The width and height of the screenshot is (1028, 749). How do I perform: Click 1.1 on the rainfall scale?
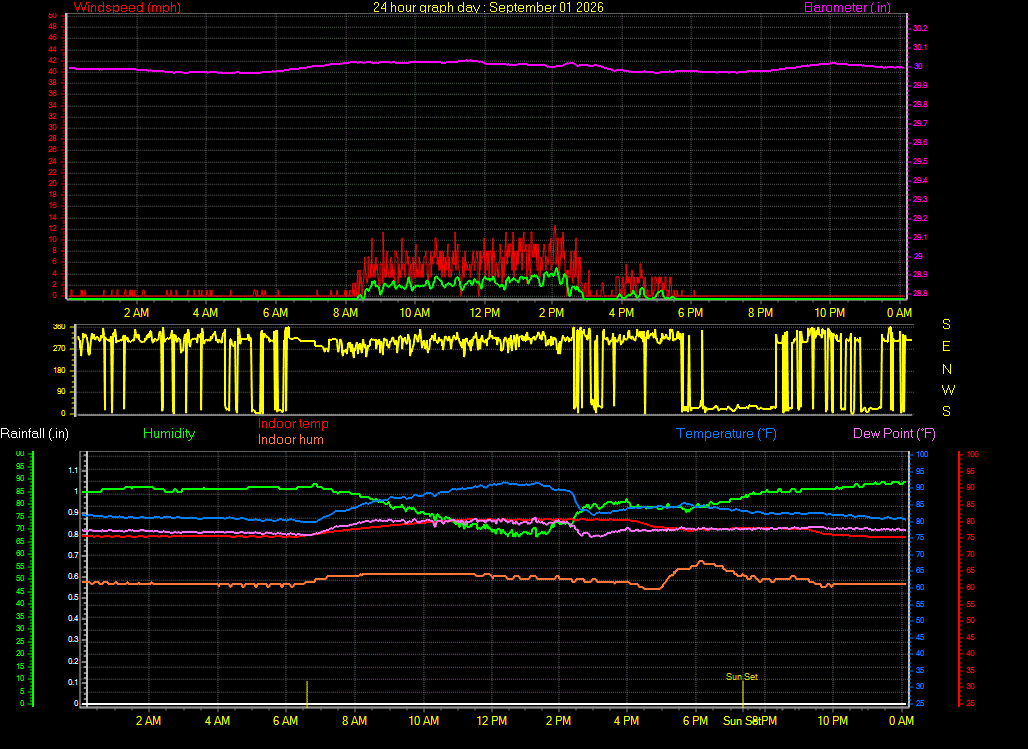73,470
